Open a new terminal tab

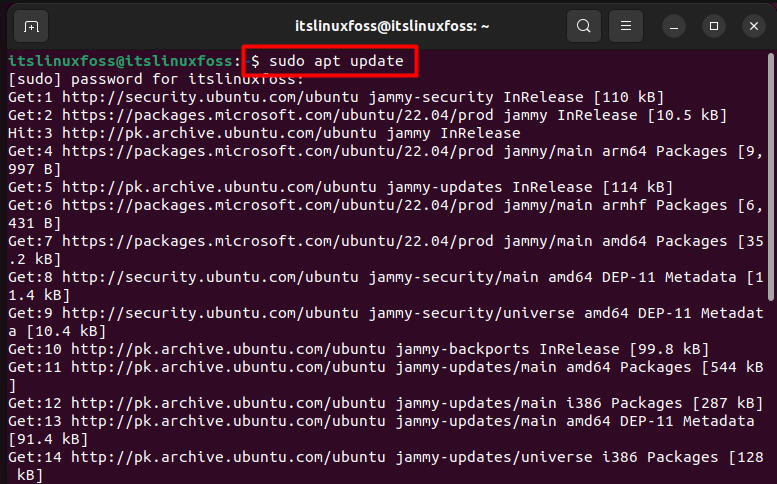click(x=31, y=26)
